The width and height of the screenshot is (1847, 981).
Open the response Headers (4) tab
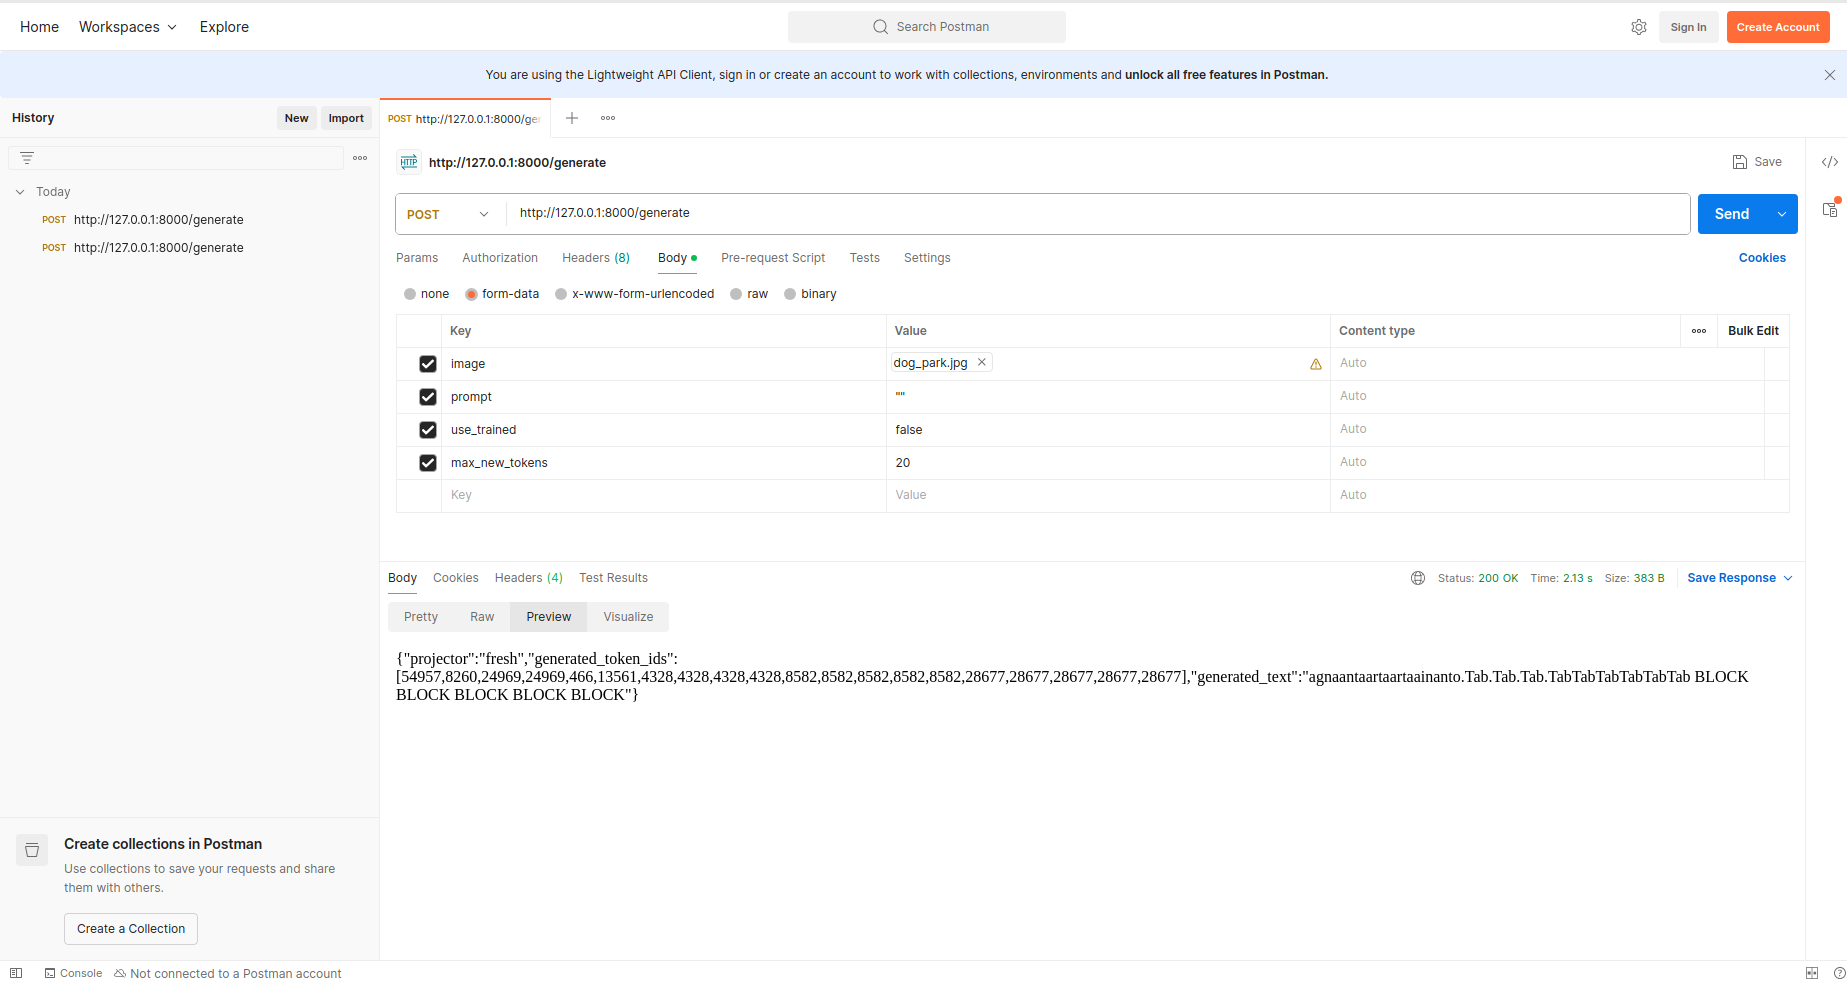[529, 578]
